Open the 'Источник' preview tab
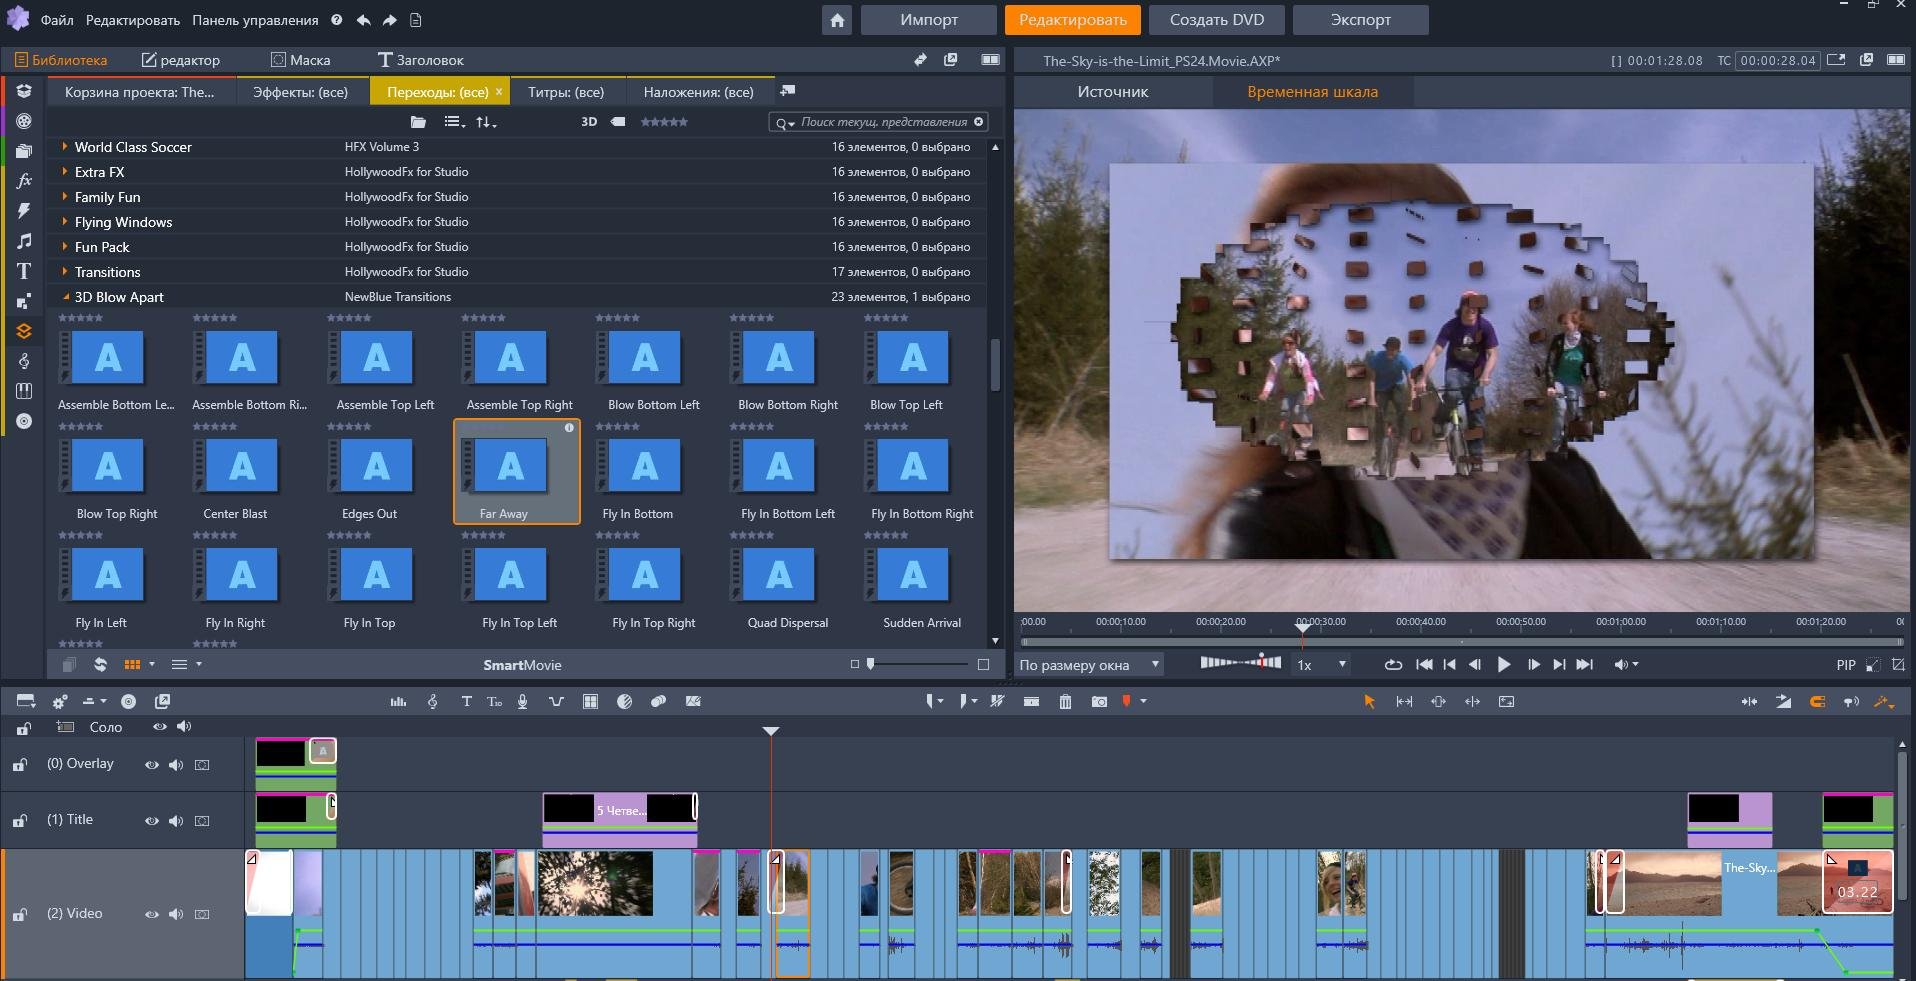Viewport: 1916px width, 981px height. click(x=1112, y=92)
